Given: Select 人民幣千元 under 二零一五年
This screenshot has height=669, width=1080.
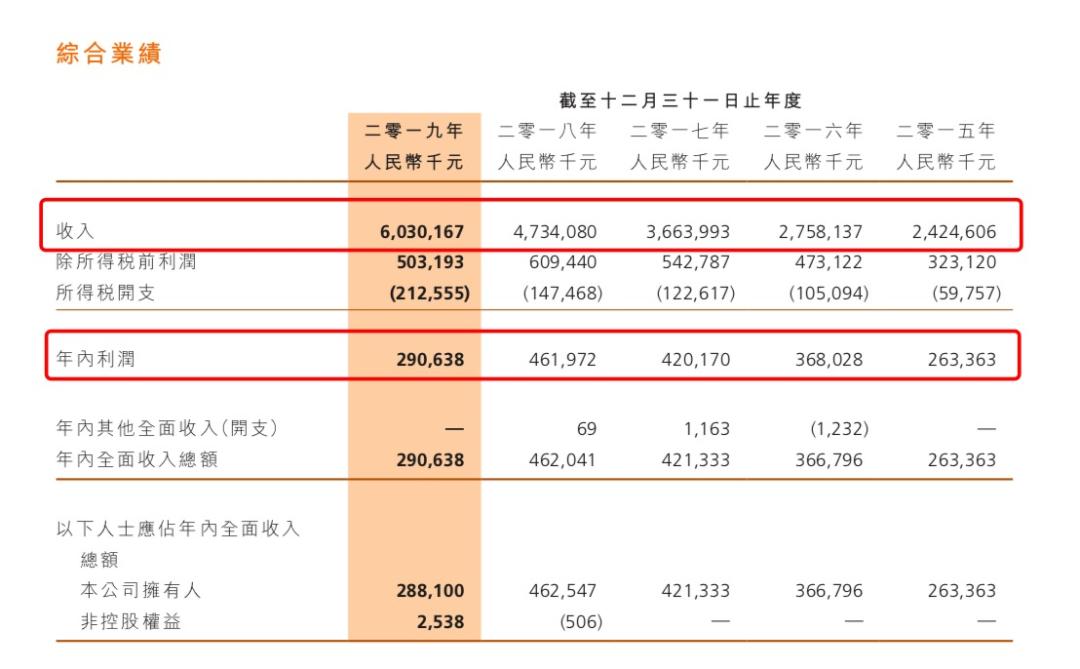Looking at the screenshot, I should click(x=946, y=163).
